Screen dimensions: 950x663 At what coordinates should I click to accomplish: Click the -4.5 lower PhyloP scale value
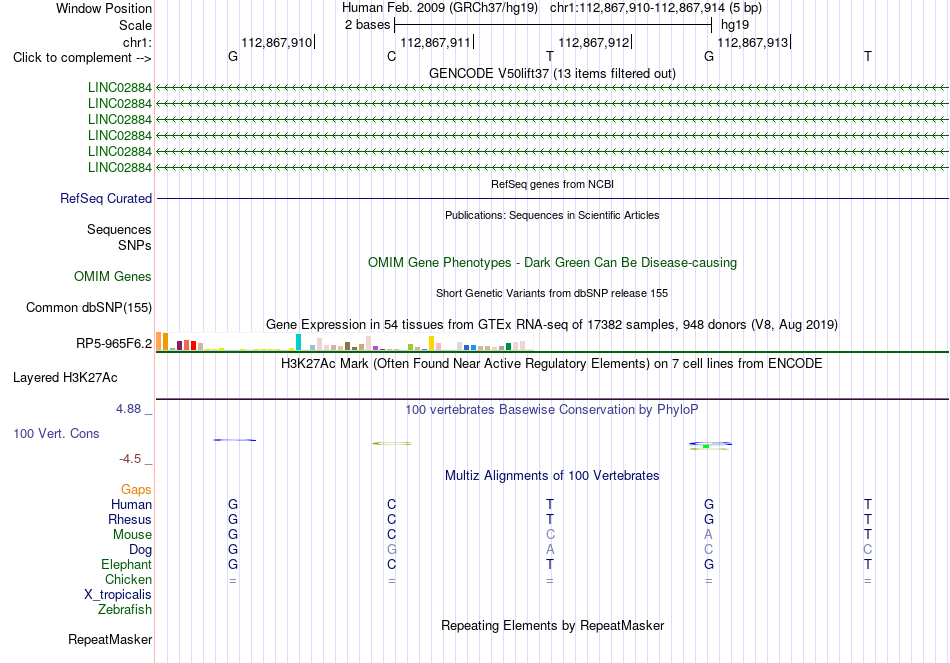(130, 459)
